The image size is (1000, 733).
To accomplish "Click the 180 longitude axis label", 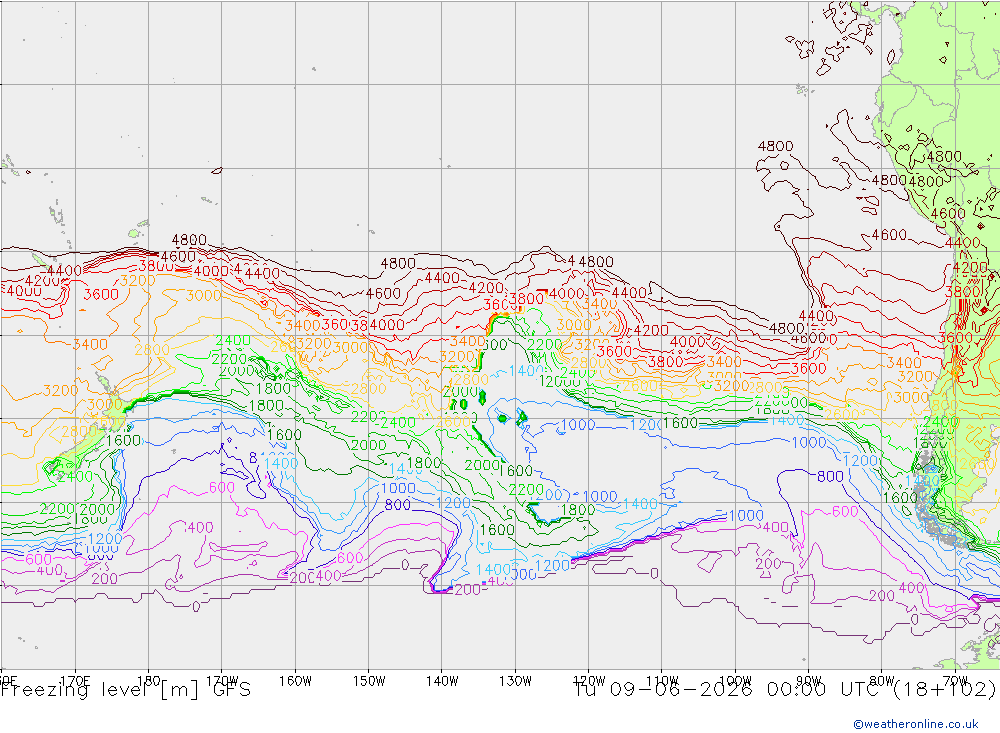I will (148, 681).
